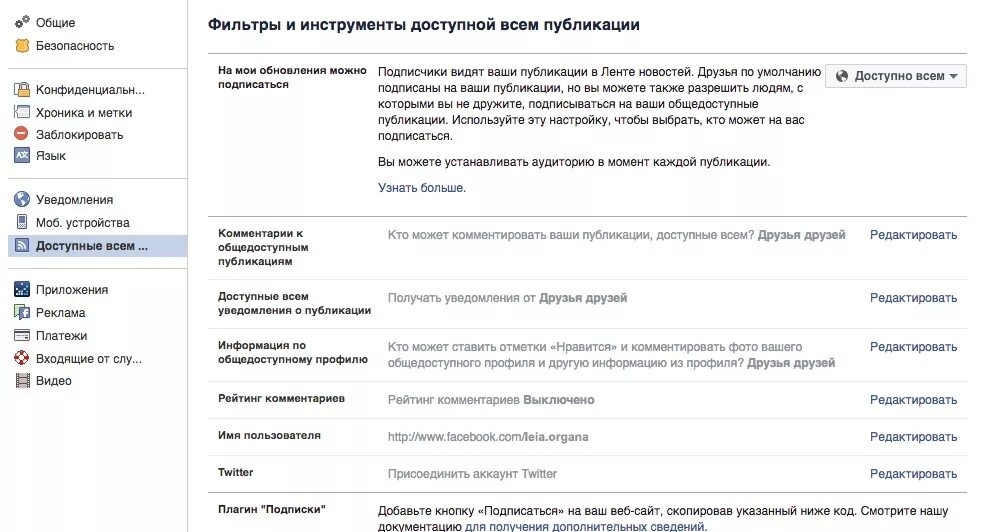Open the Доступно всем audience dropdown
Viewport: 981px width, 532px height.
pos(896,76)
